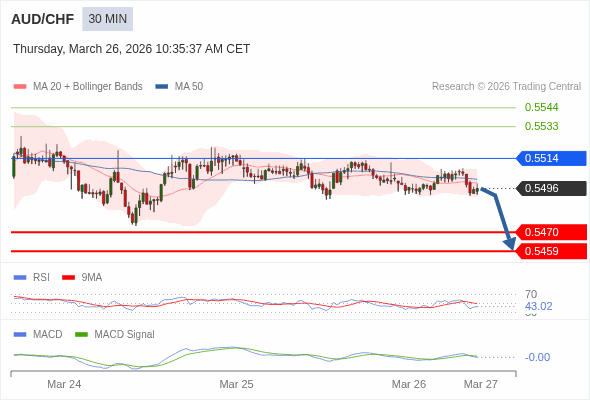590x400 pixels.
Task: Click the red 0.5459 support price tag
Action: tap(551, 251)
